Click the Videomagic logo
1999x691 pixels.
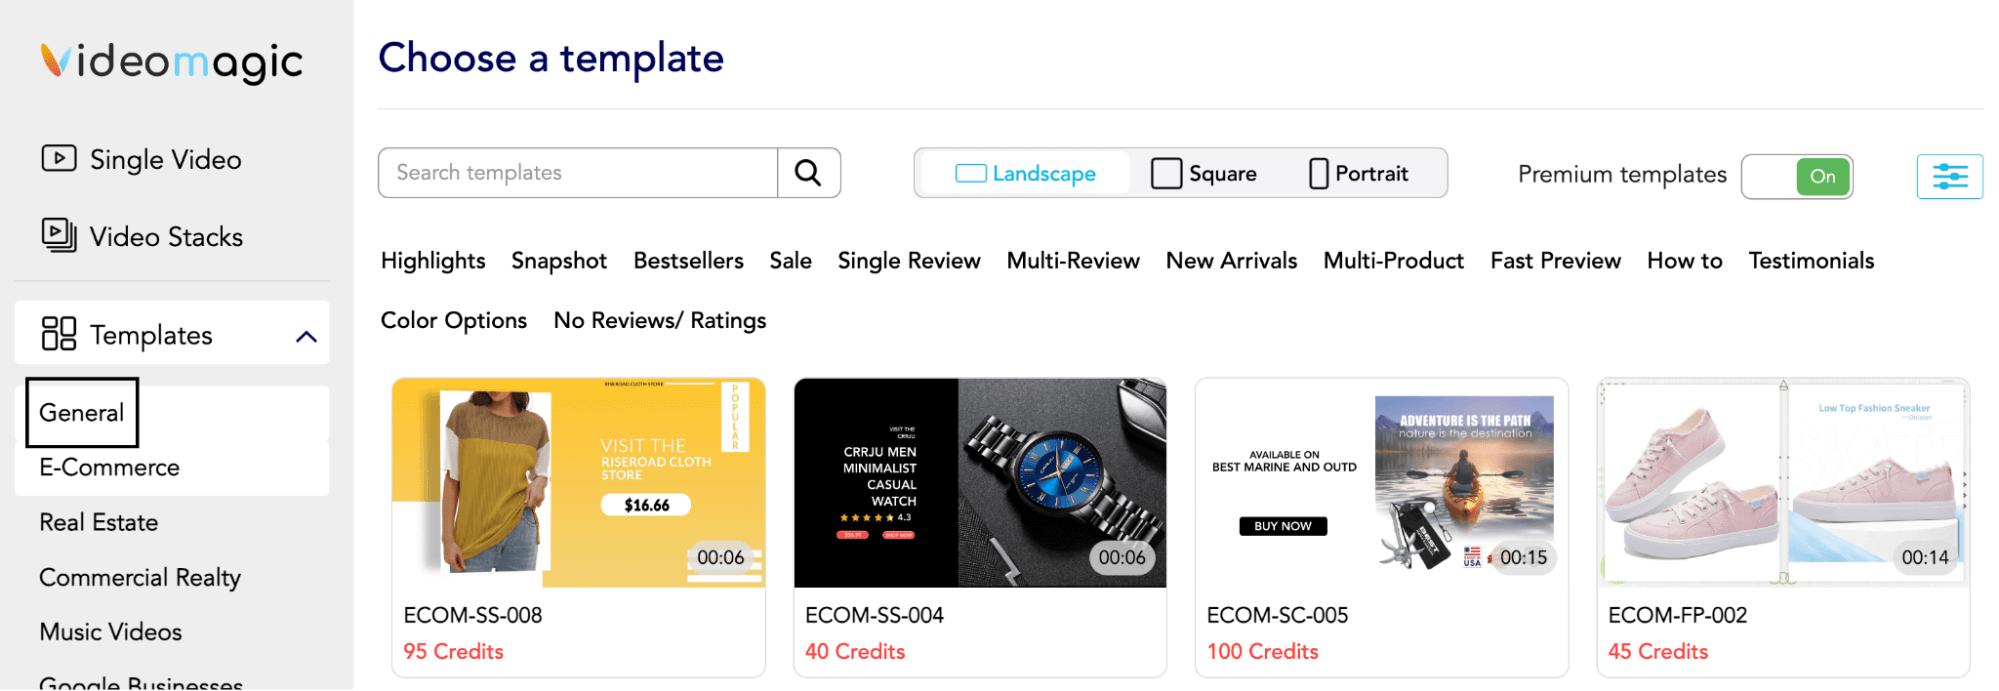[x=171, y=62]
